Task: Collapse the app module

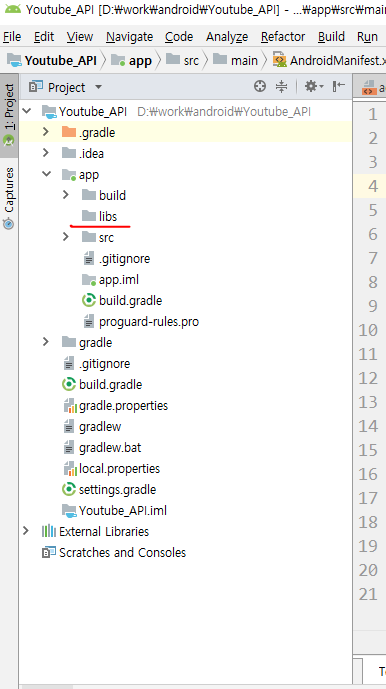Action: point(47,174)
